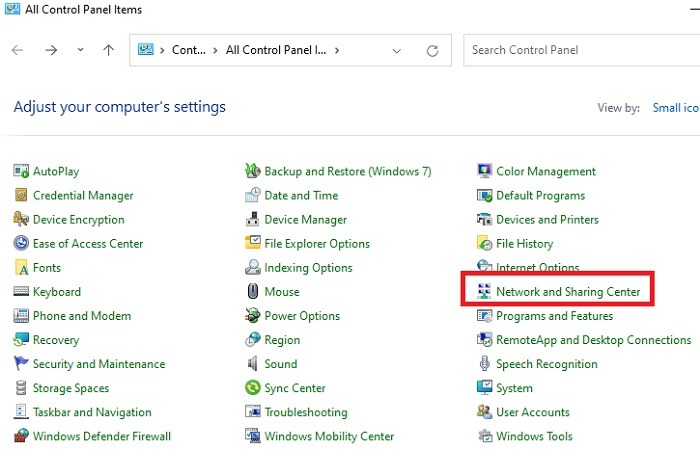The height and width of the screenshot is (450, 700).
Task: Expand chevron before Cont... breadcrumb
Action: click(162, 50)
